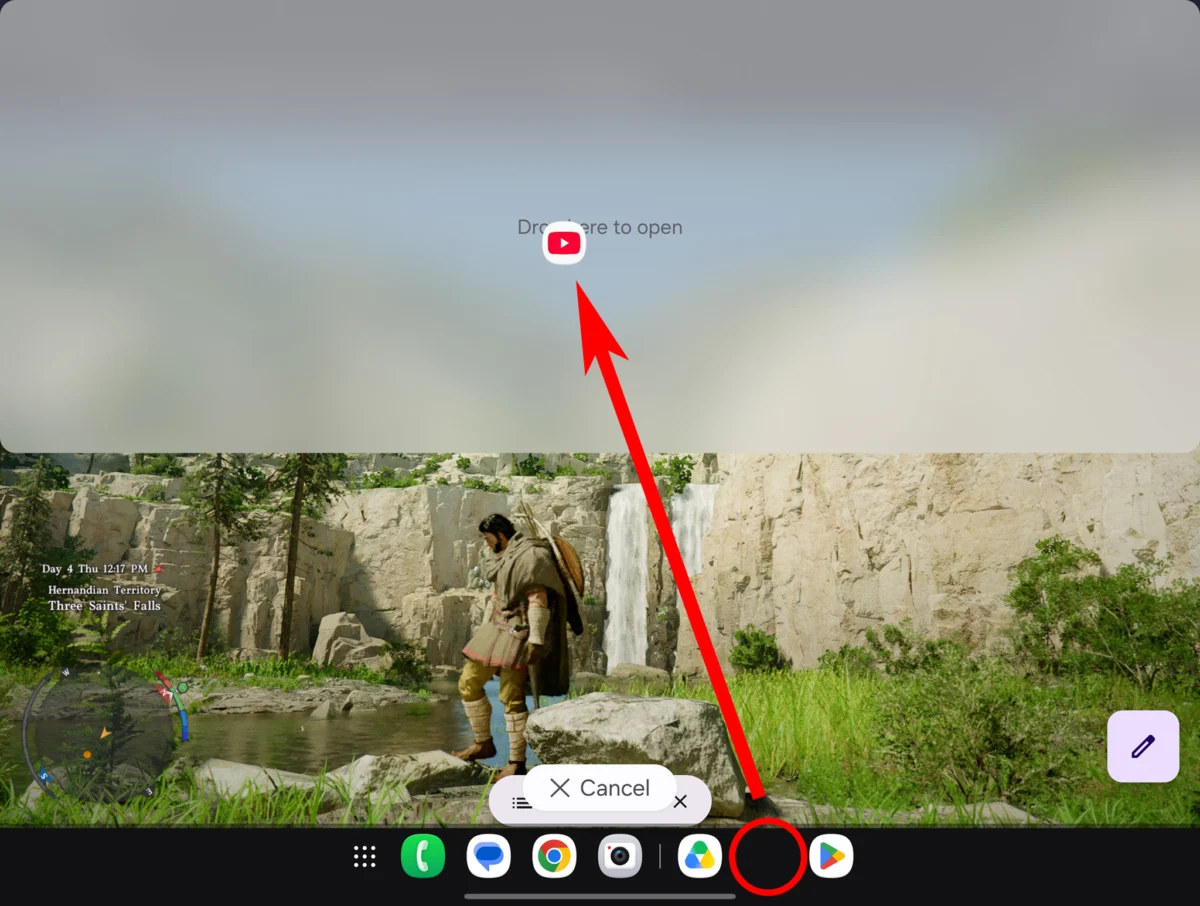Click the "Drop here to open" zone

(600, 226)
